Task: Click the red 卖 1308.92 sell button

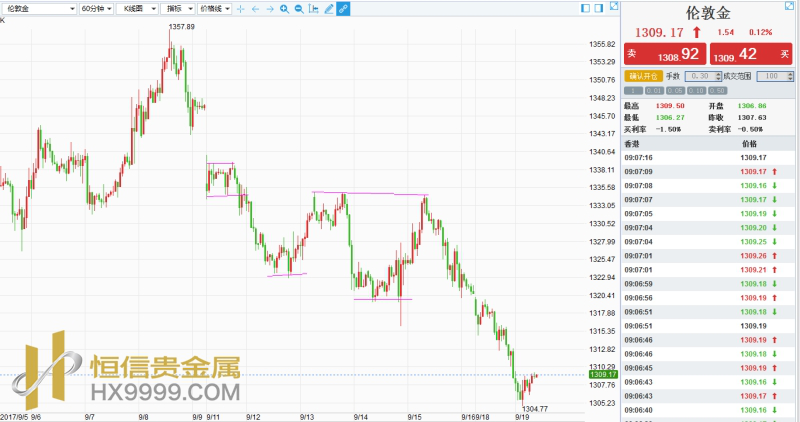Action: pyautogui.click(x=665, y=54)
